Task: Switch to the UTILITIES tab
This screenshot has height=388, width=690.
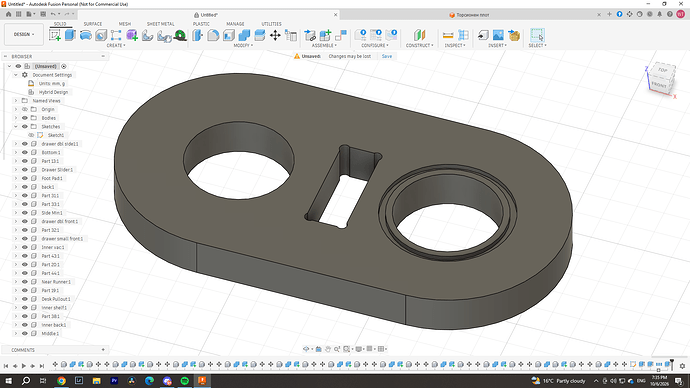Action: 272,24
